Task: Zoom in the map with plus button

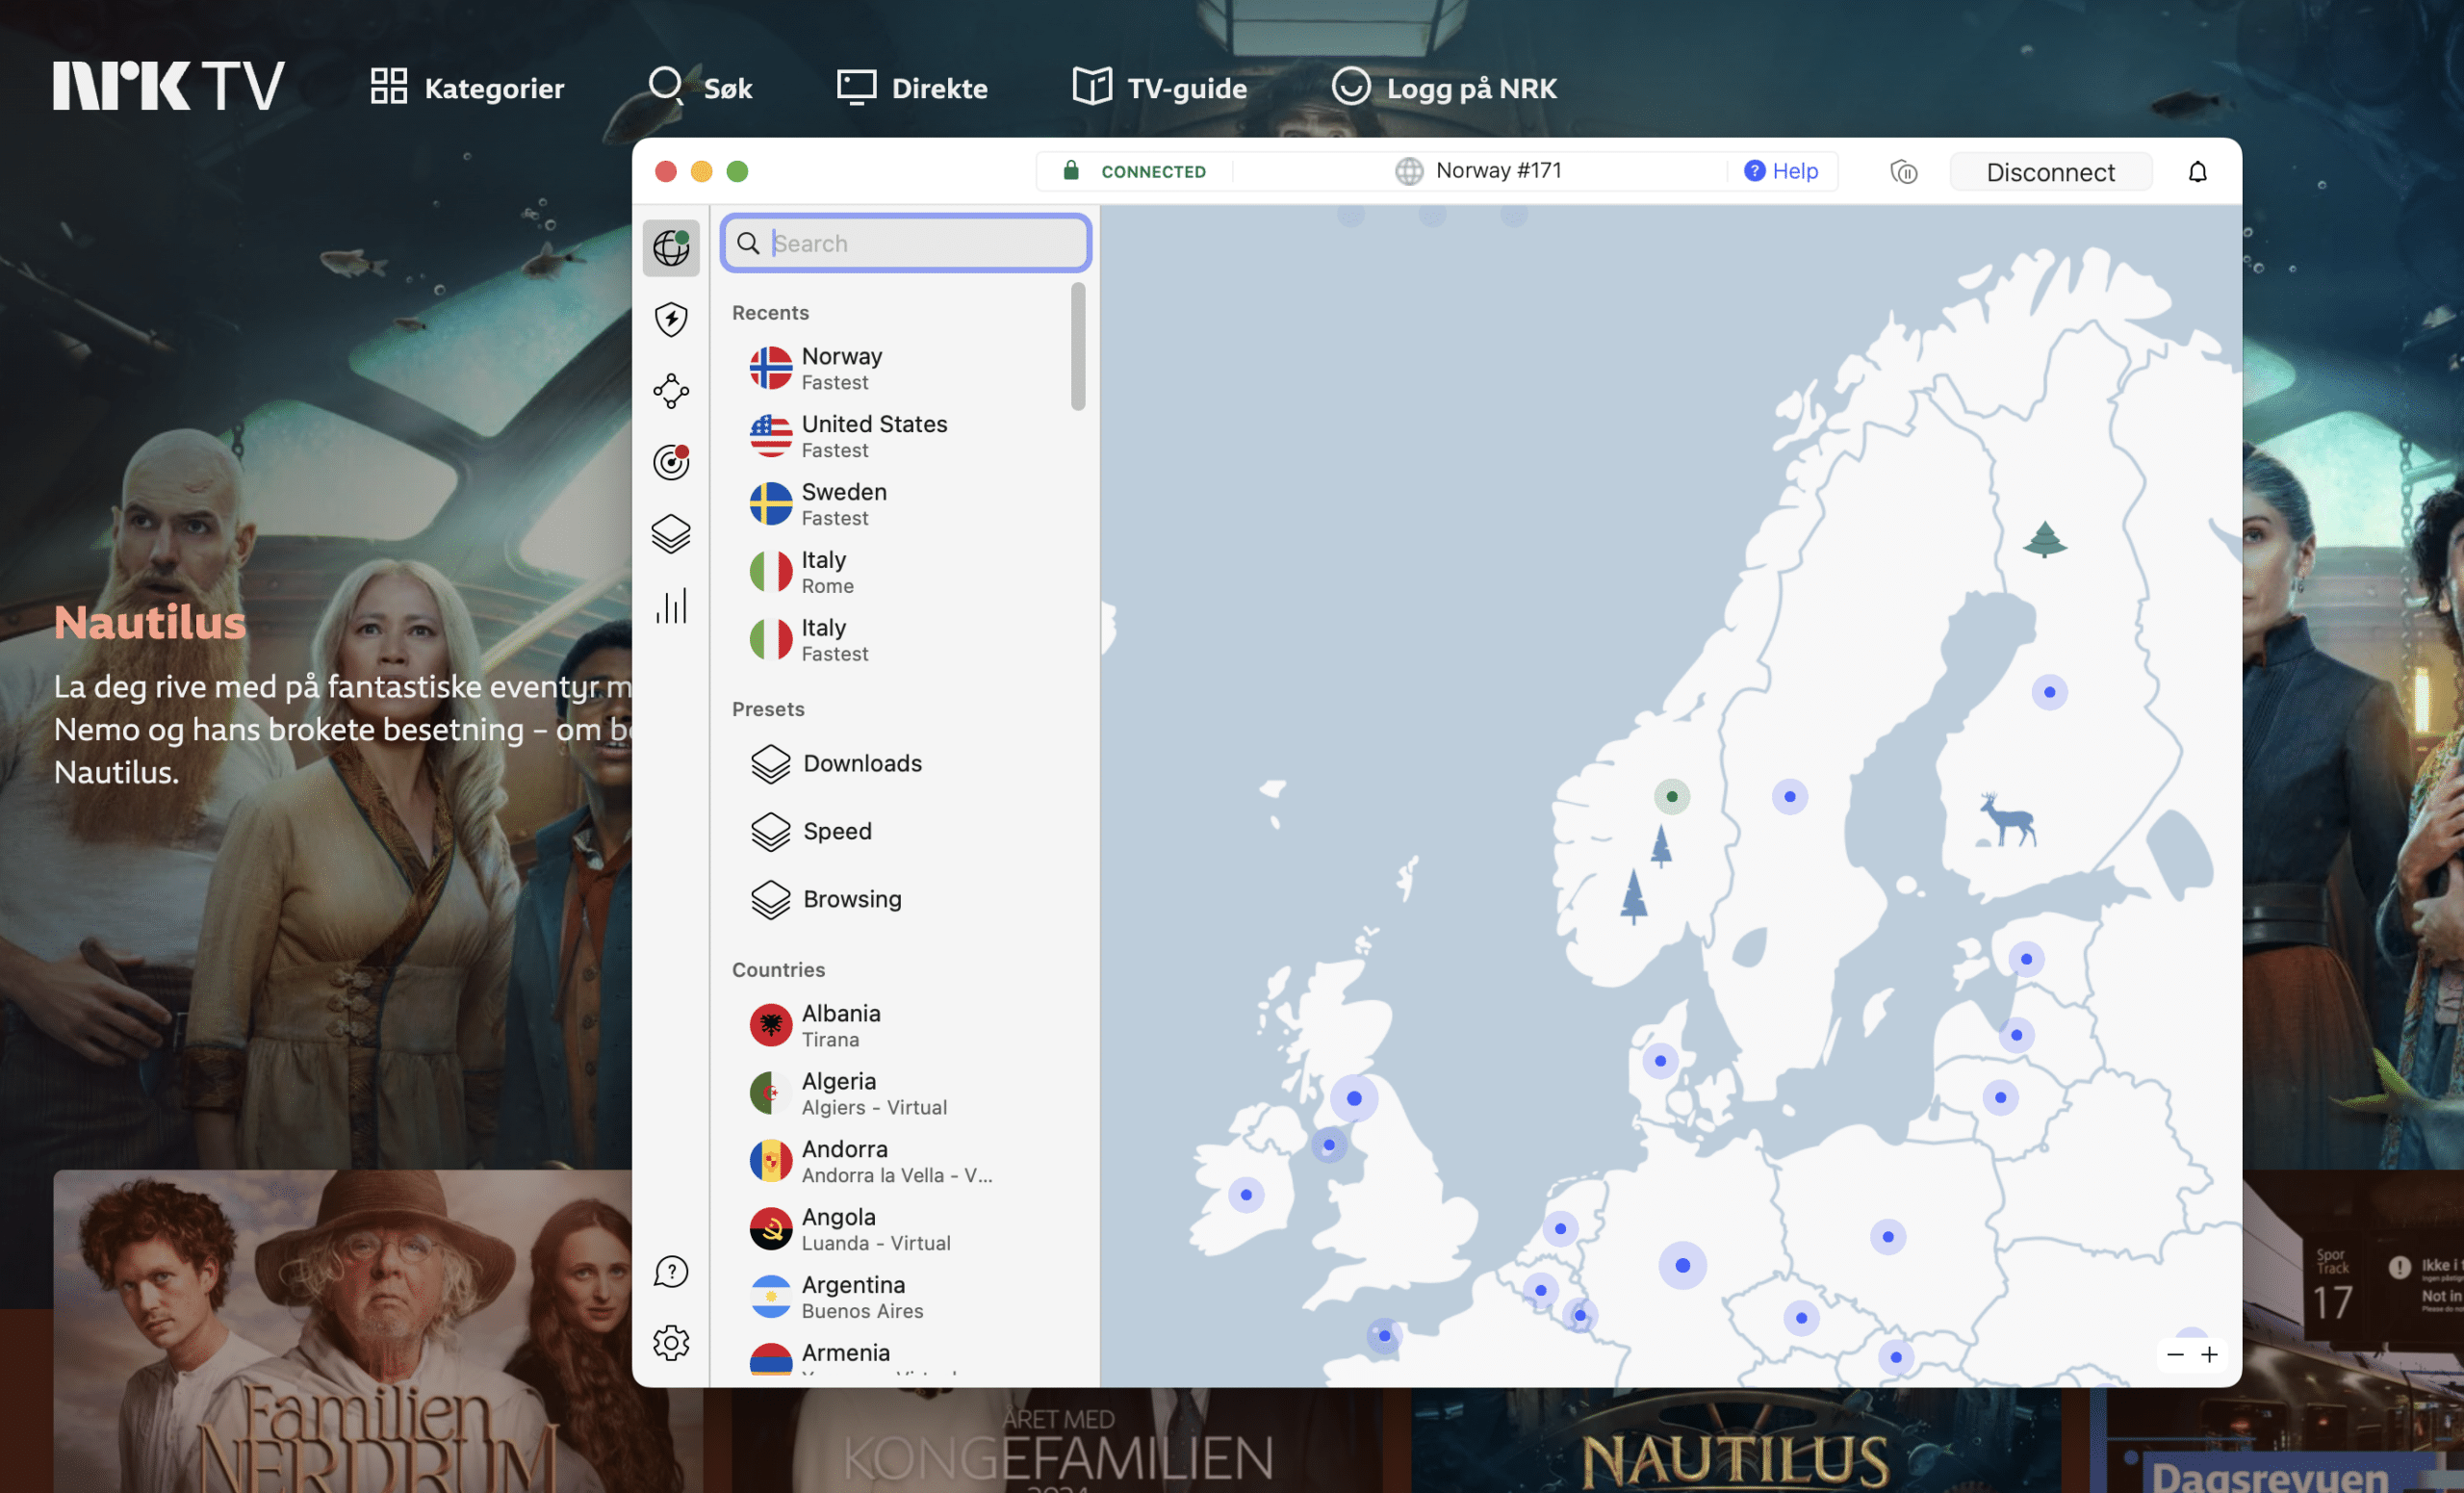Action: (2209, 1354)
